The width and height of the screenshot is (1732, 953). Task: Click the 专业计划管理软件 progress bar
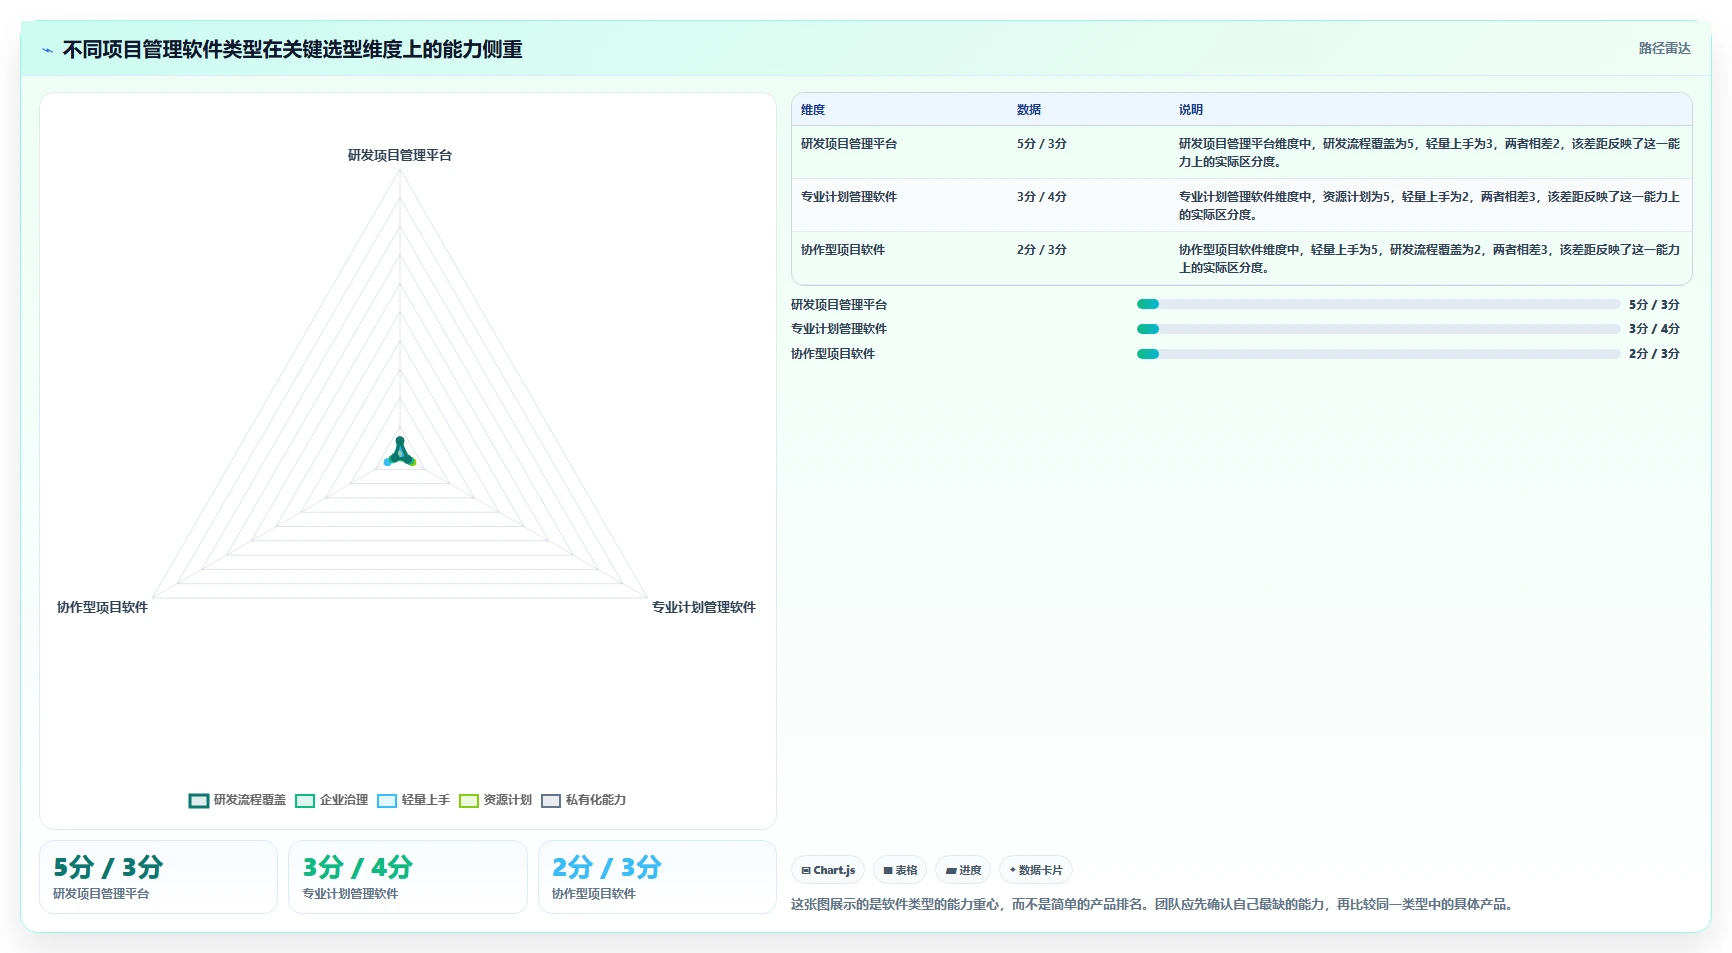pyautogui.click(x=1378, y=329)
